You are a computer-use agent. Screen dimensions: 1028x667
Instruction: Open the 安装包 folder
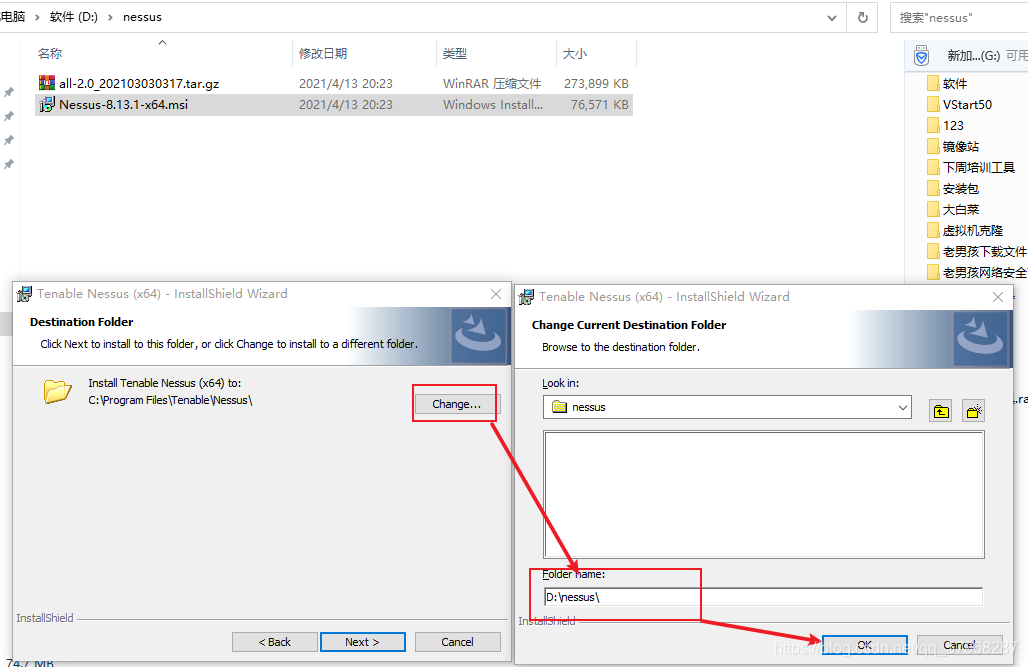click(960, 188)
